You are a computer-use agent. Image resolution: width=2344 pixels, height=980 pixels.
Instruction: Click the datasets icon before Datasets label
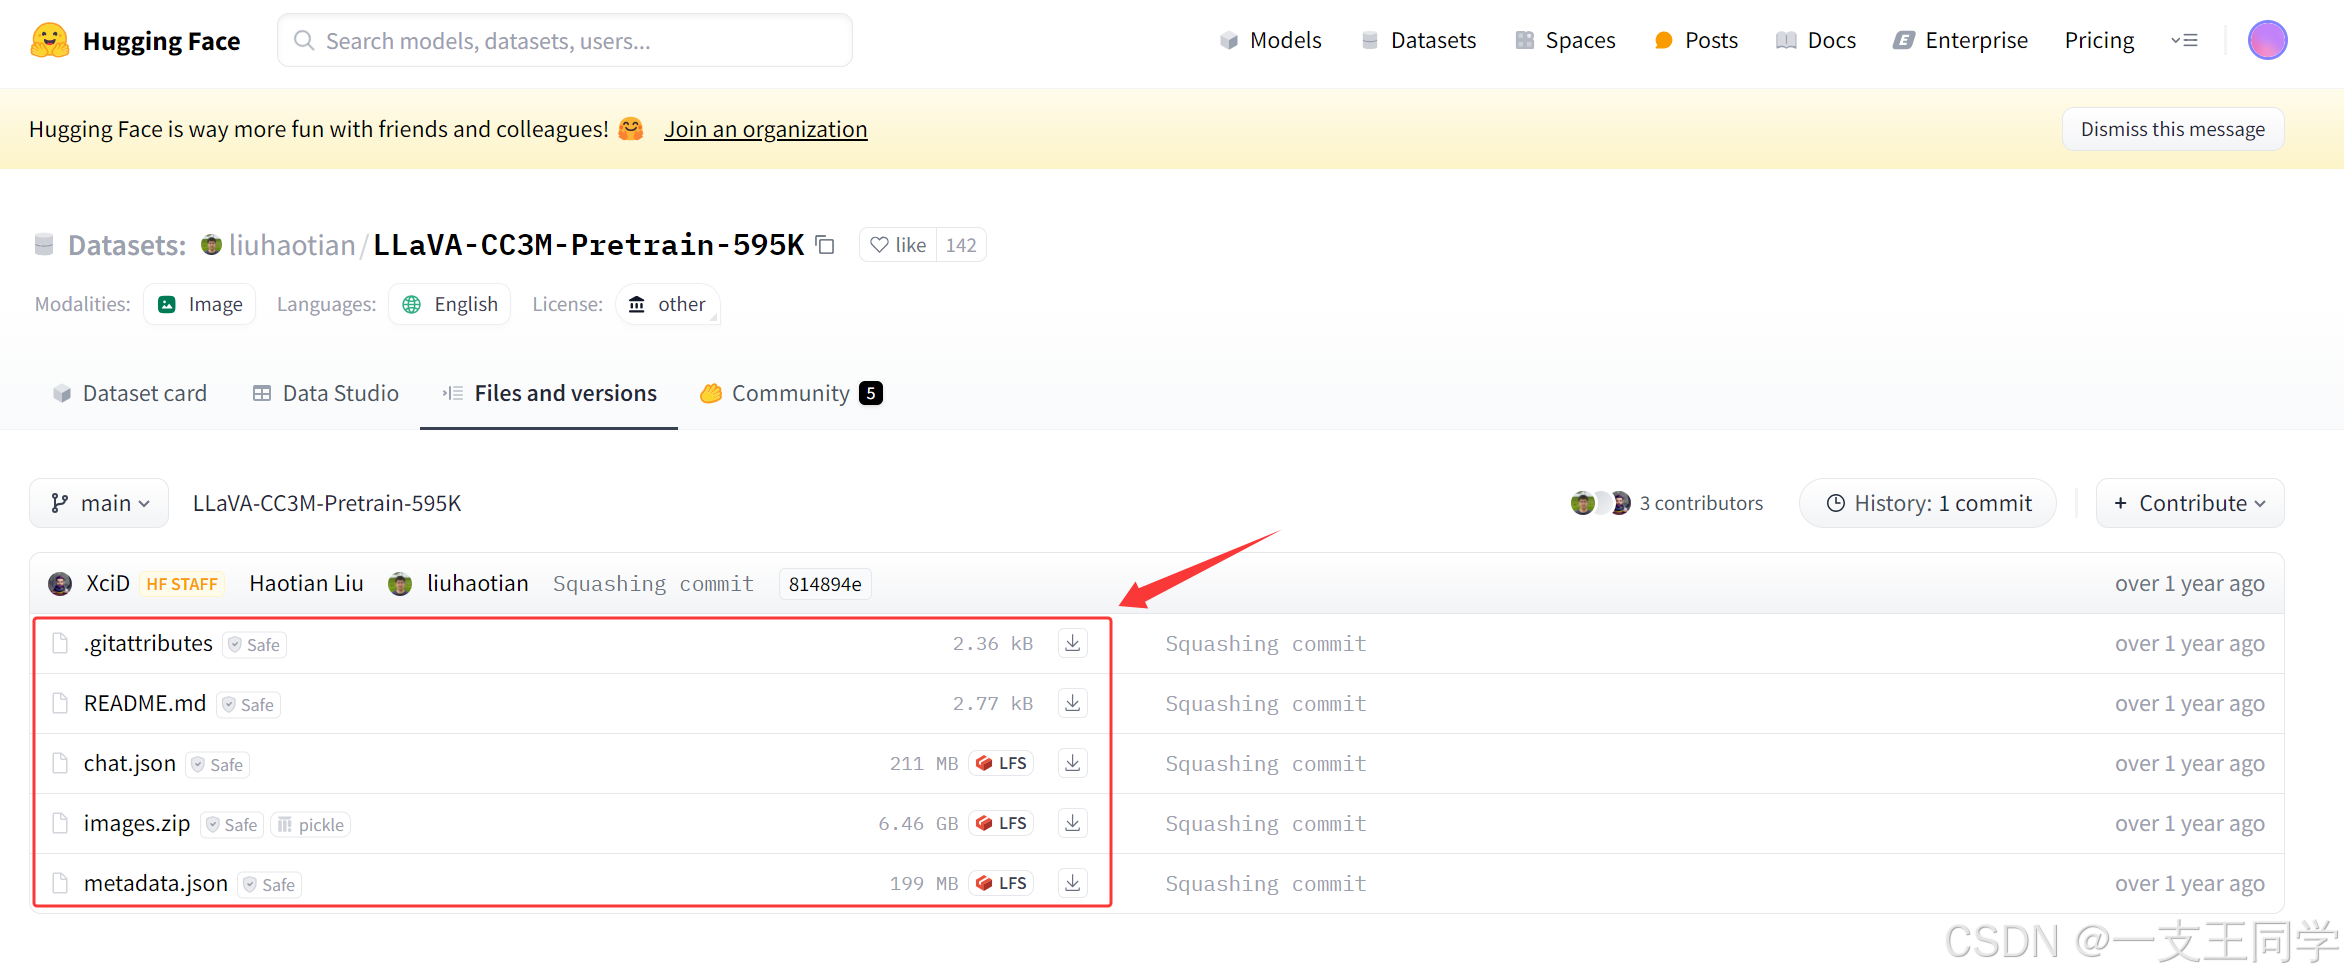coord(44,245)
